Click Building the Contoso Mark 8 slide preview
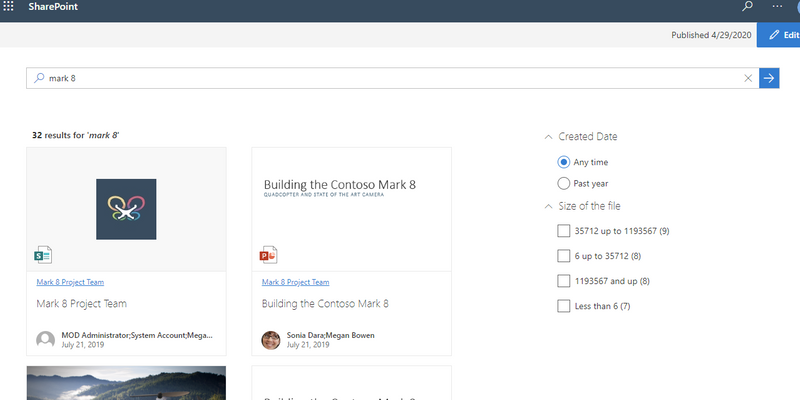This screenshot has height=400, width=800. click(x=352, y=209)
